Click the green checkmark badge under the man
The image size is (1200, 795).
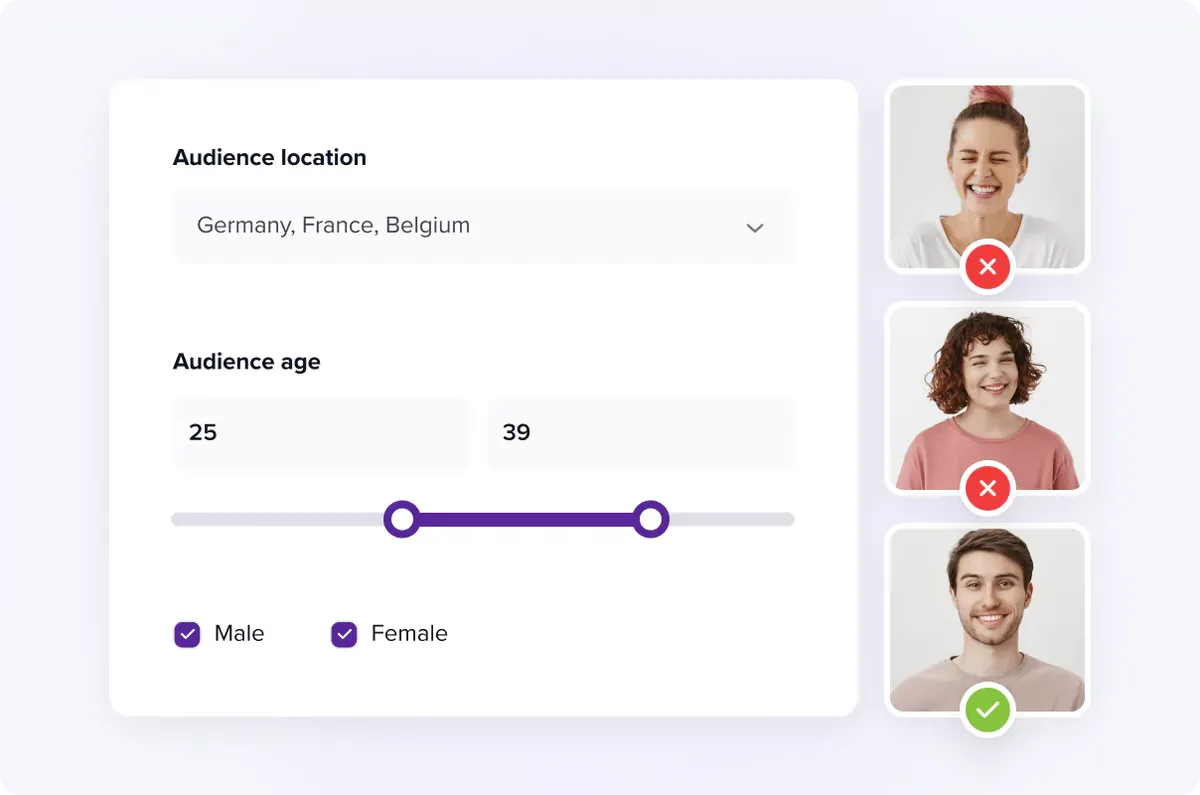[987, 710]
